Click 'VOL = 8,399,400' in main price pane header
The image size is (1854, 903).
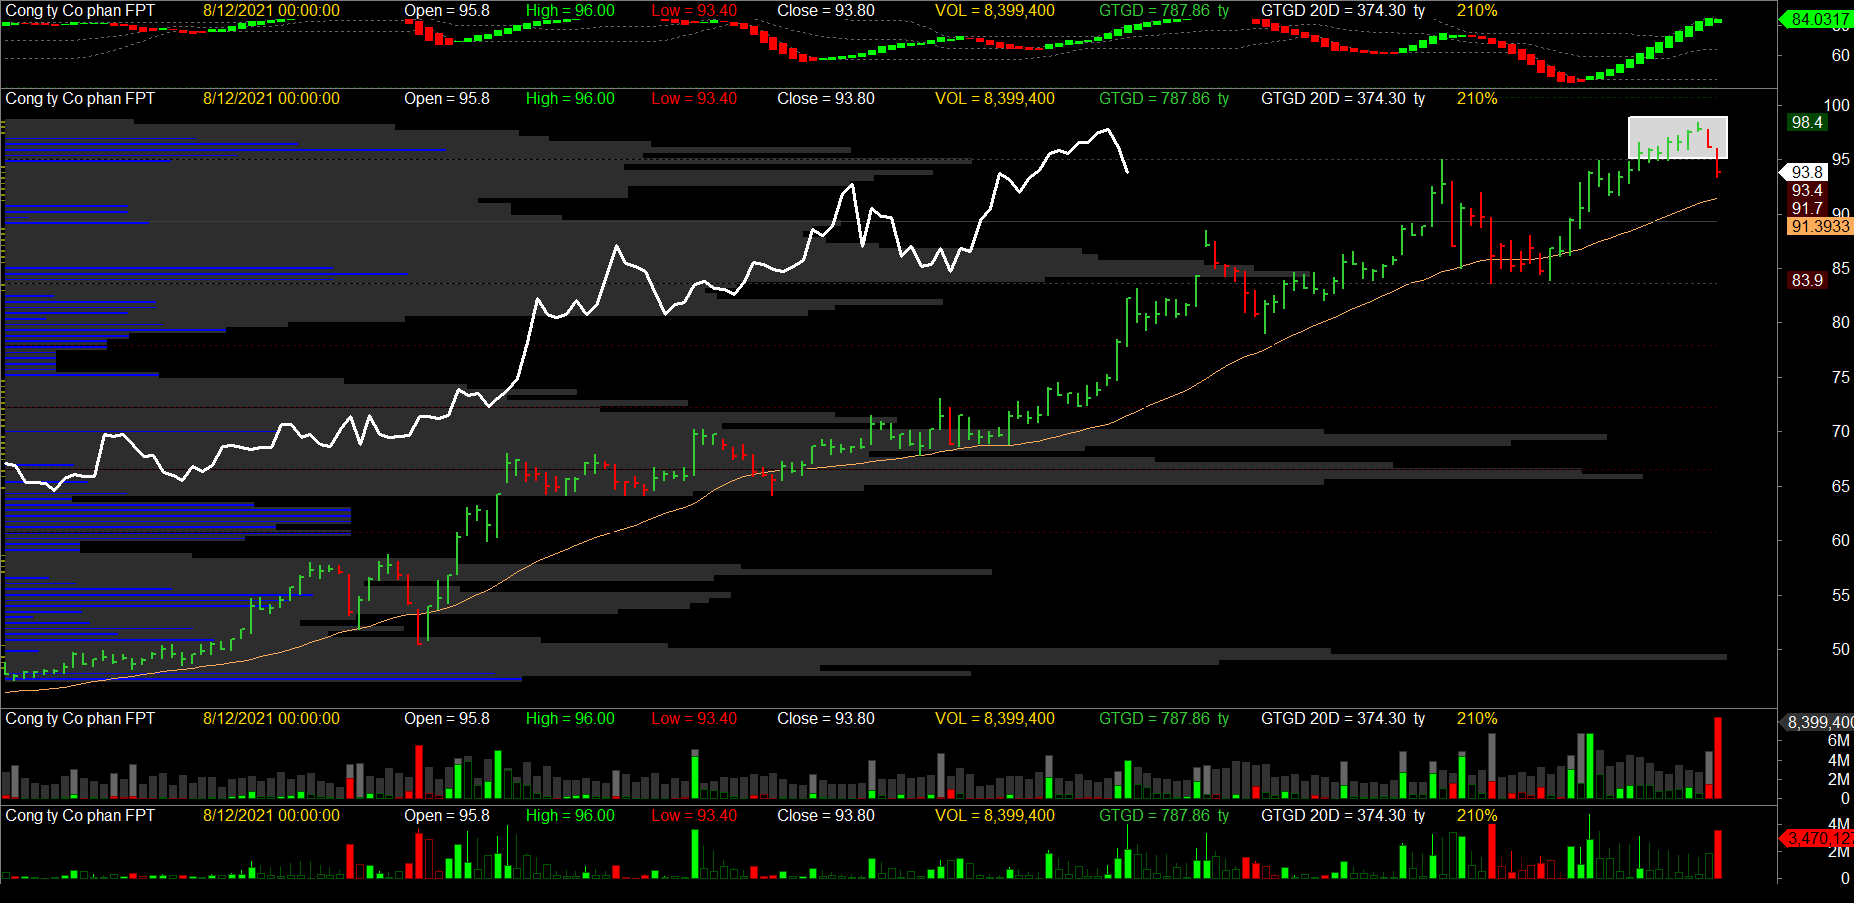click(994, 98)
